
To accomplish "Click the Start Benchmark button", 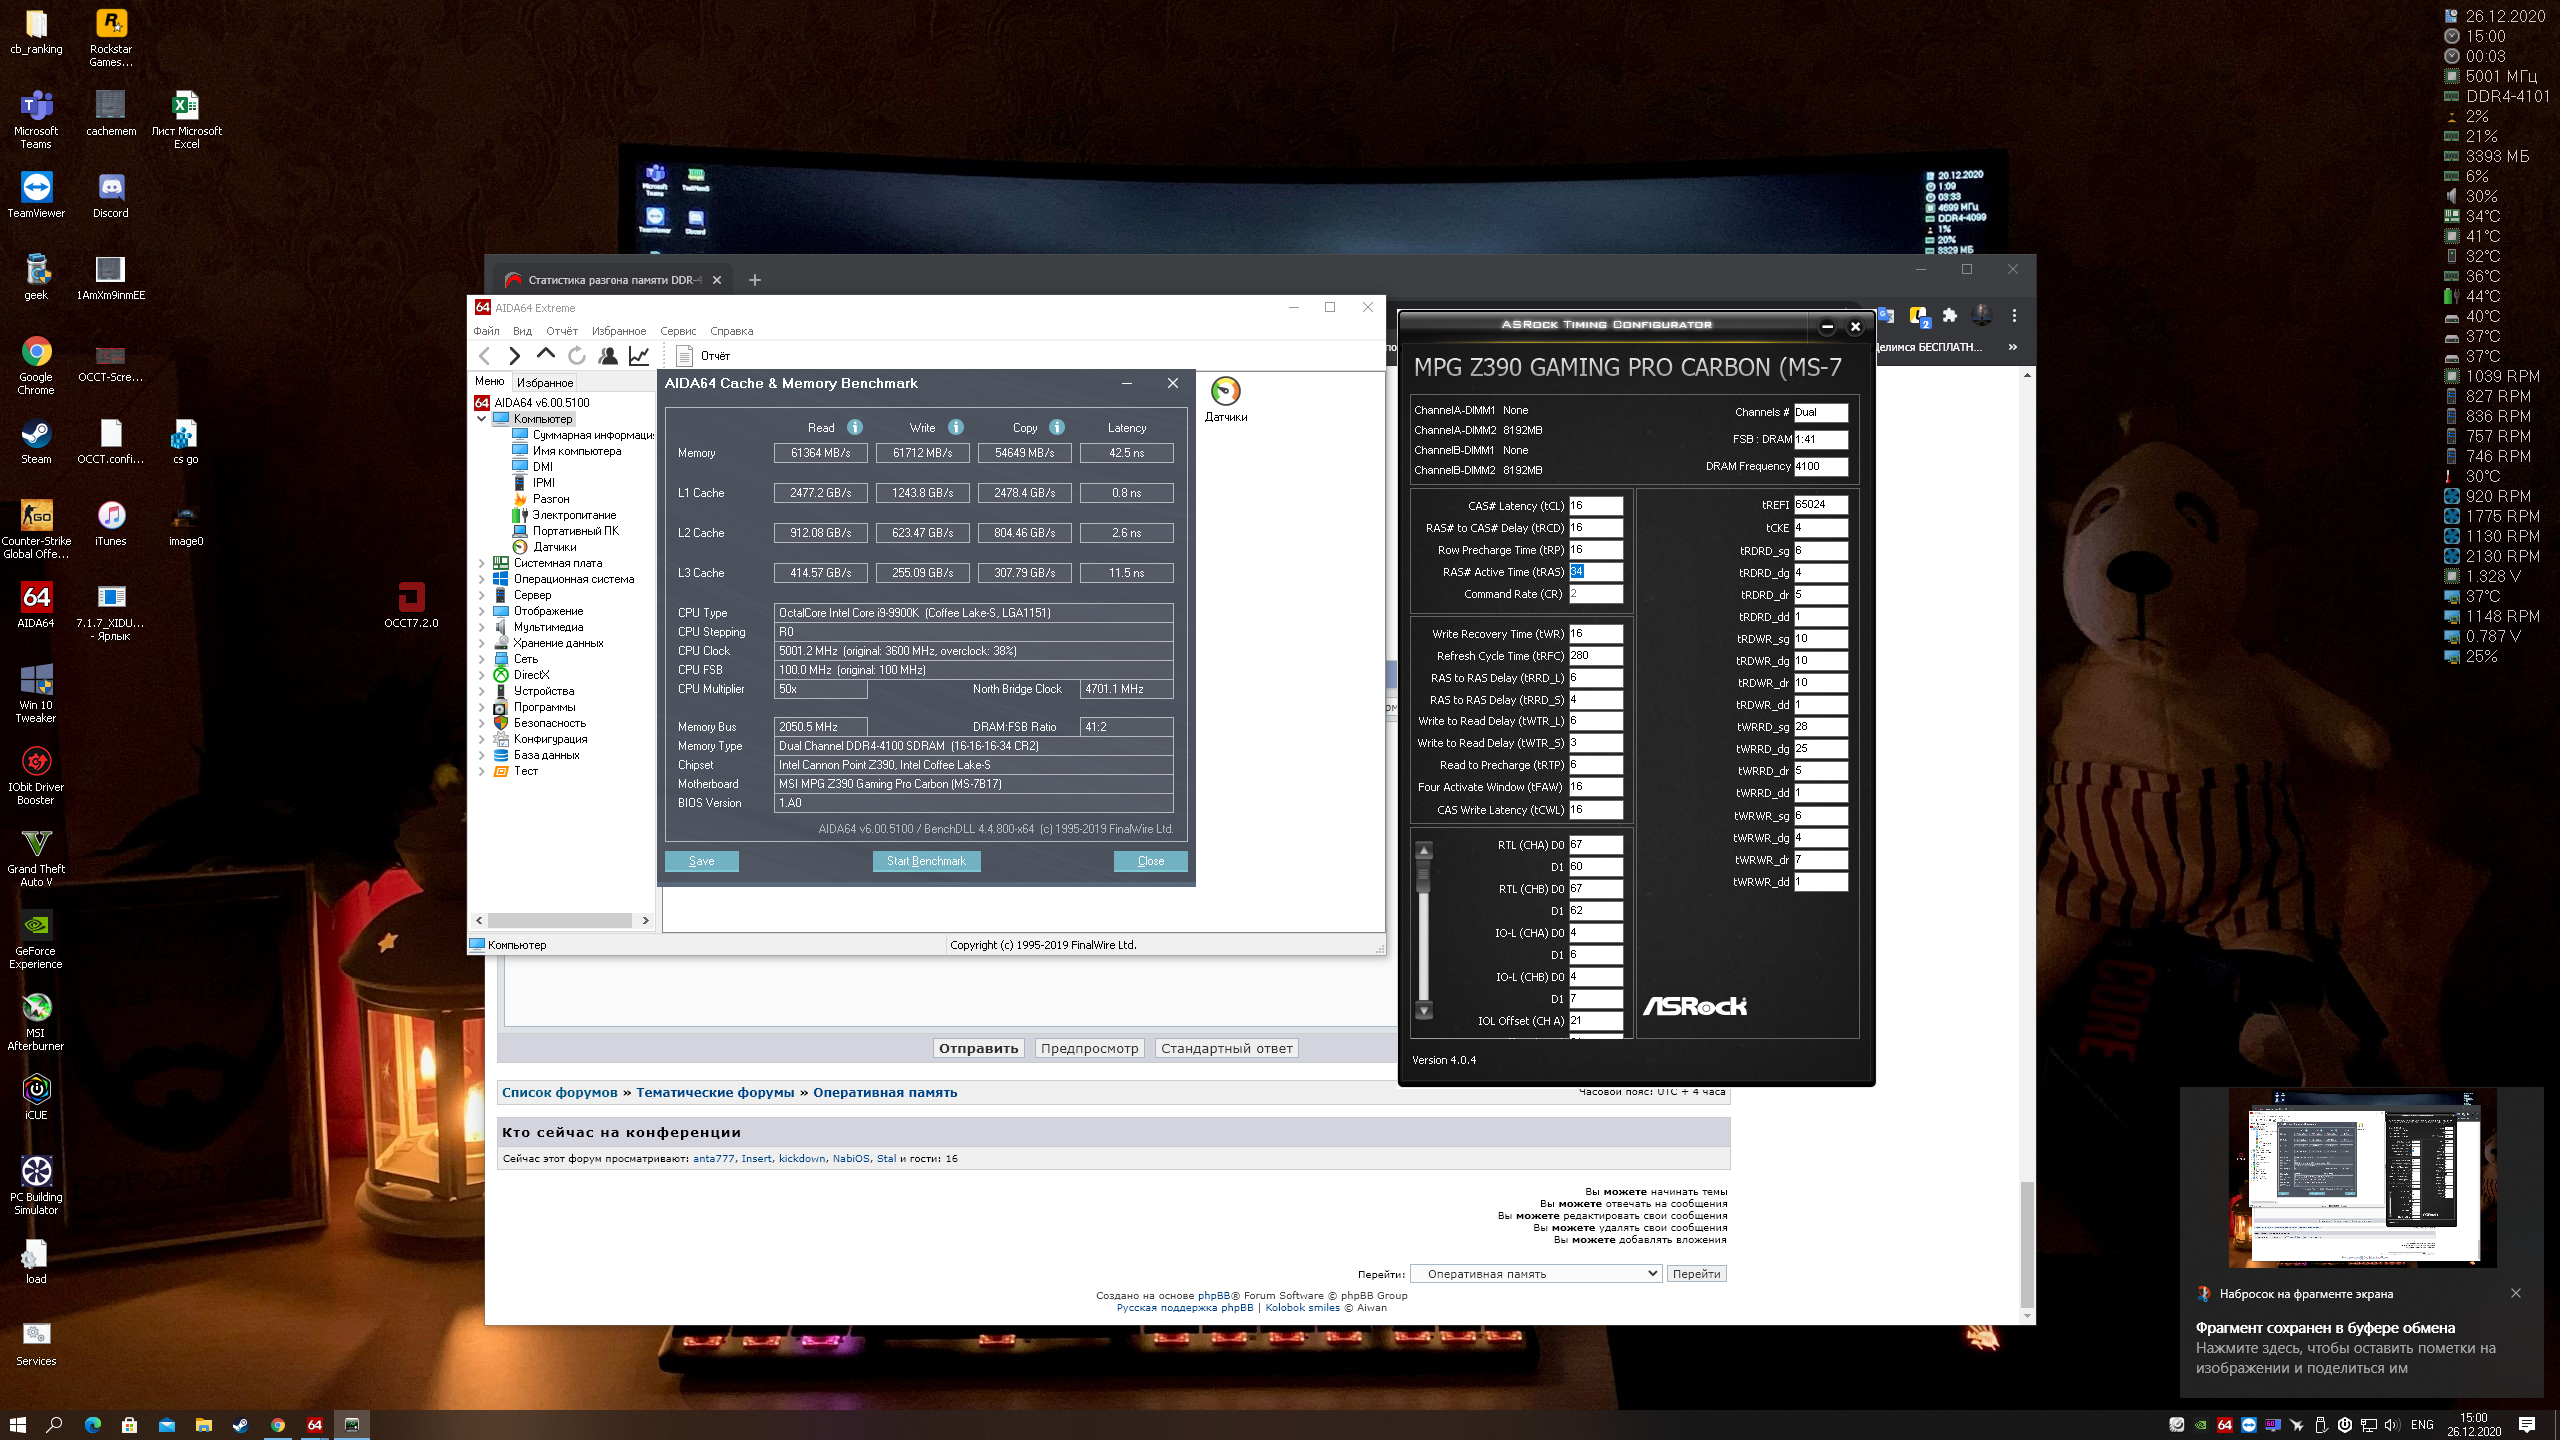I will point(926,861).
